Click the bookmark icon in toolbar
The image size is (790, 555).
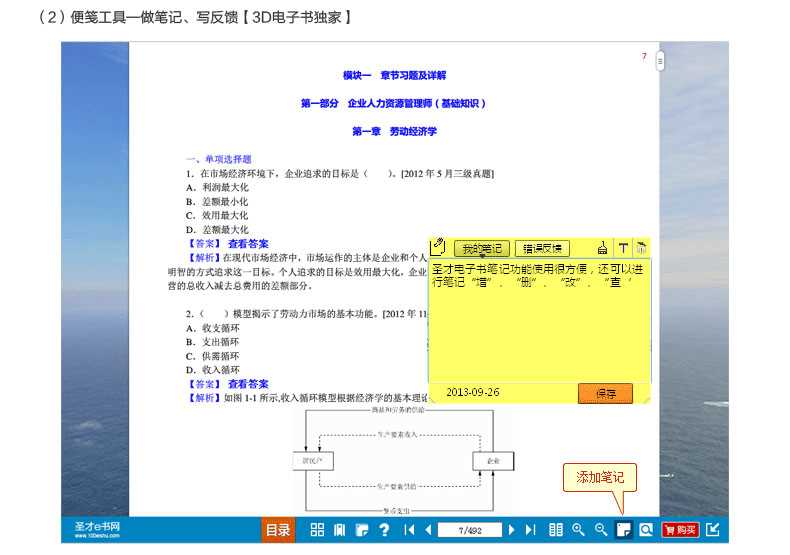(339, 530)
